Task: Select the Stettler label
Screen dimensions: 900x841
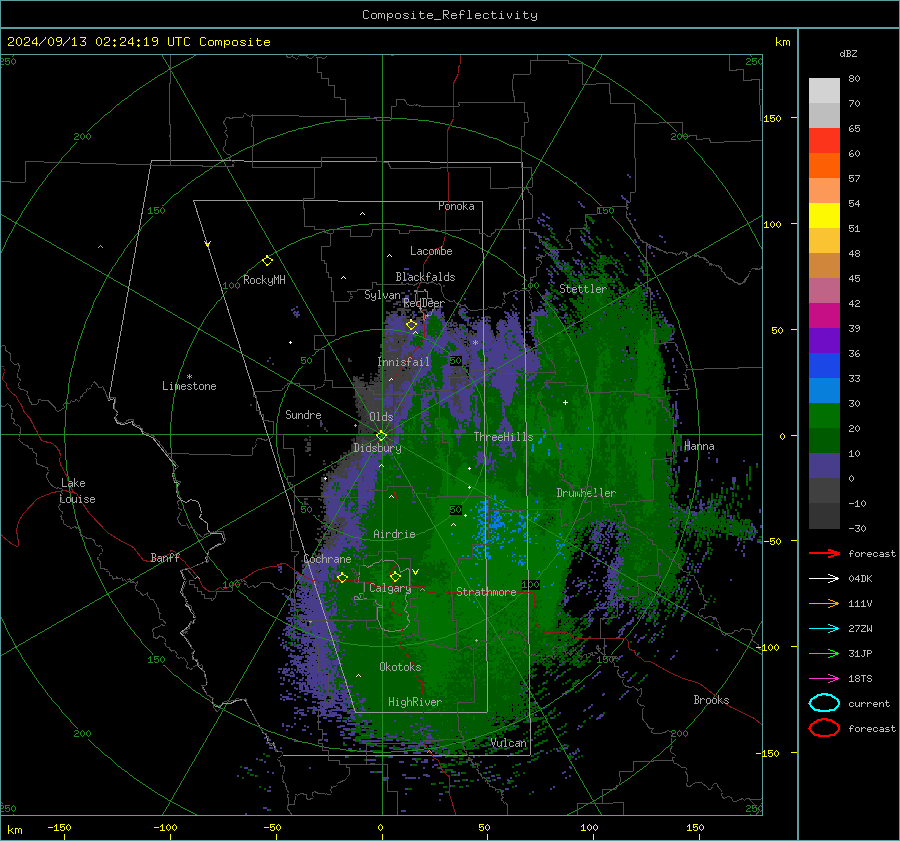Action: coord(583,289)
